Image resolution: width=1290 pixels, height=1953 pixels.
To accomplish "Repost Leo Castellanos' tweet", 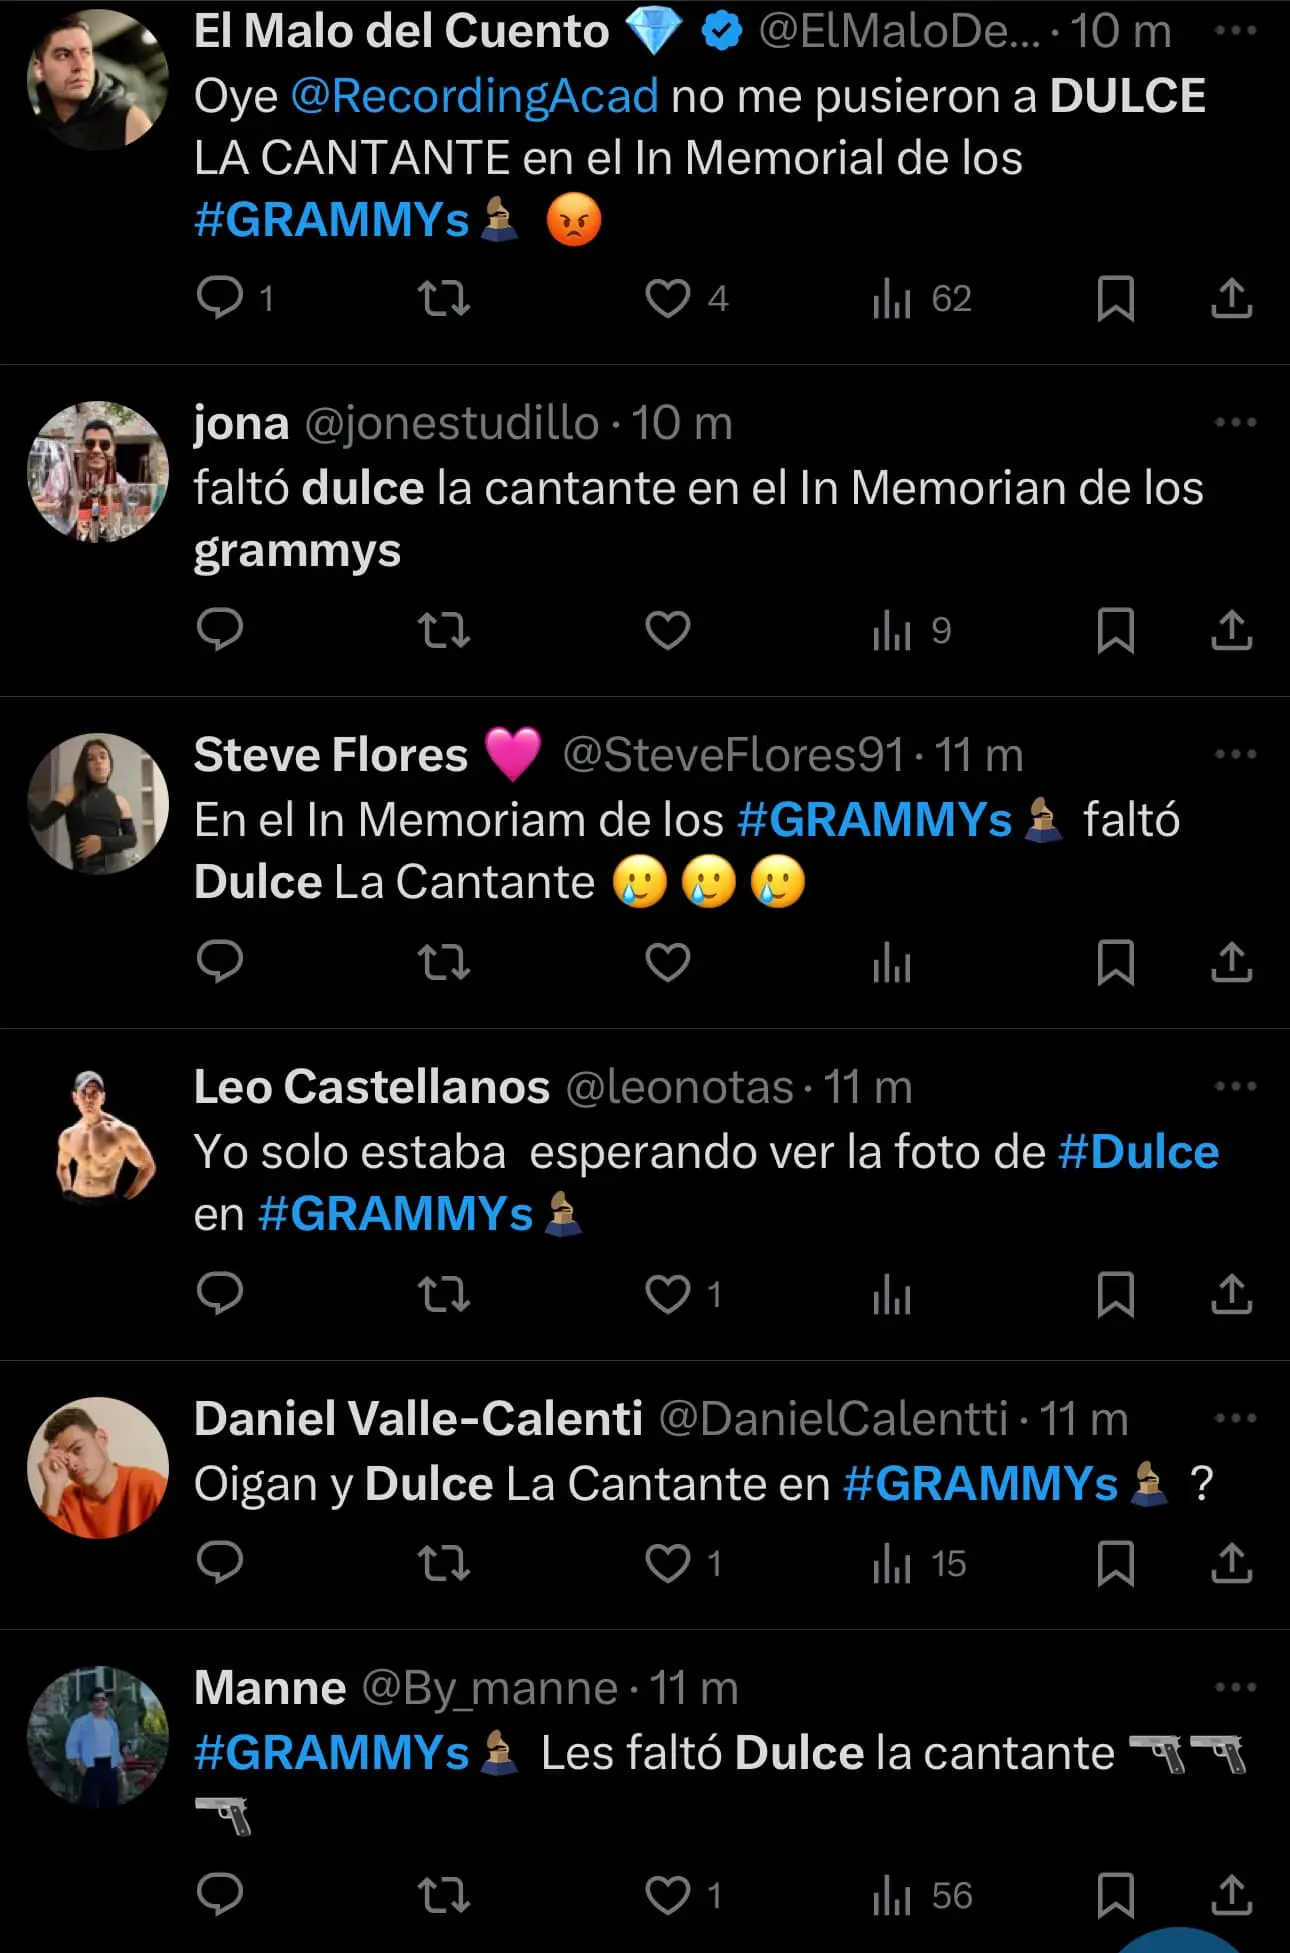I will [443, 1294].
